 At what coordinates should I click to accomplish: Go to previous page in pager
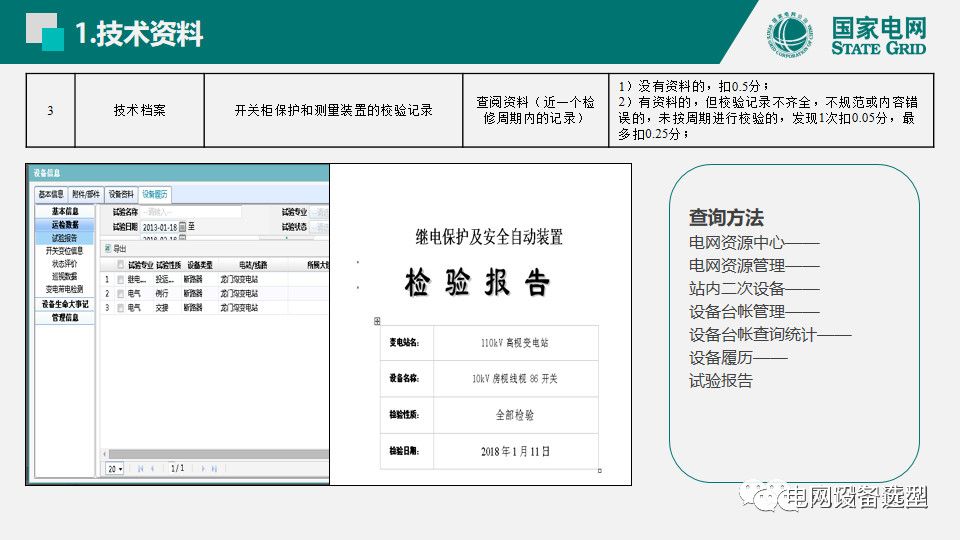pos(153,468)
